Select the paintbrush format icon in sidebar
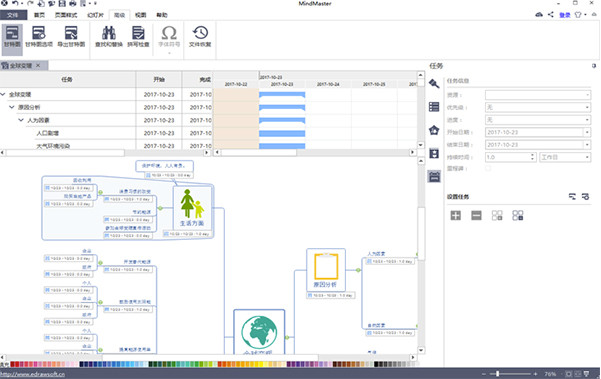Viewport: 601px width, 379px height. pyautogui.click(x=434, y=83)
